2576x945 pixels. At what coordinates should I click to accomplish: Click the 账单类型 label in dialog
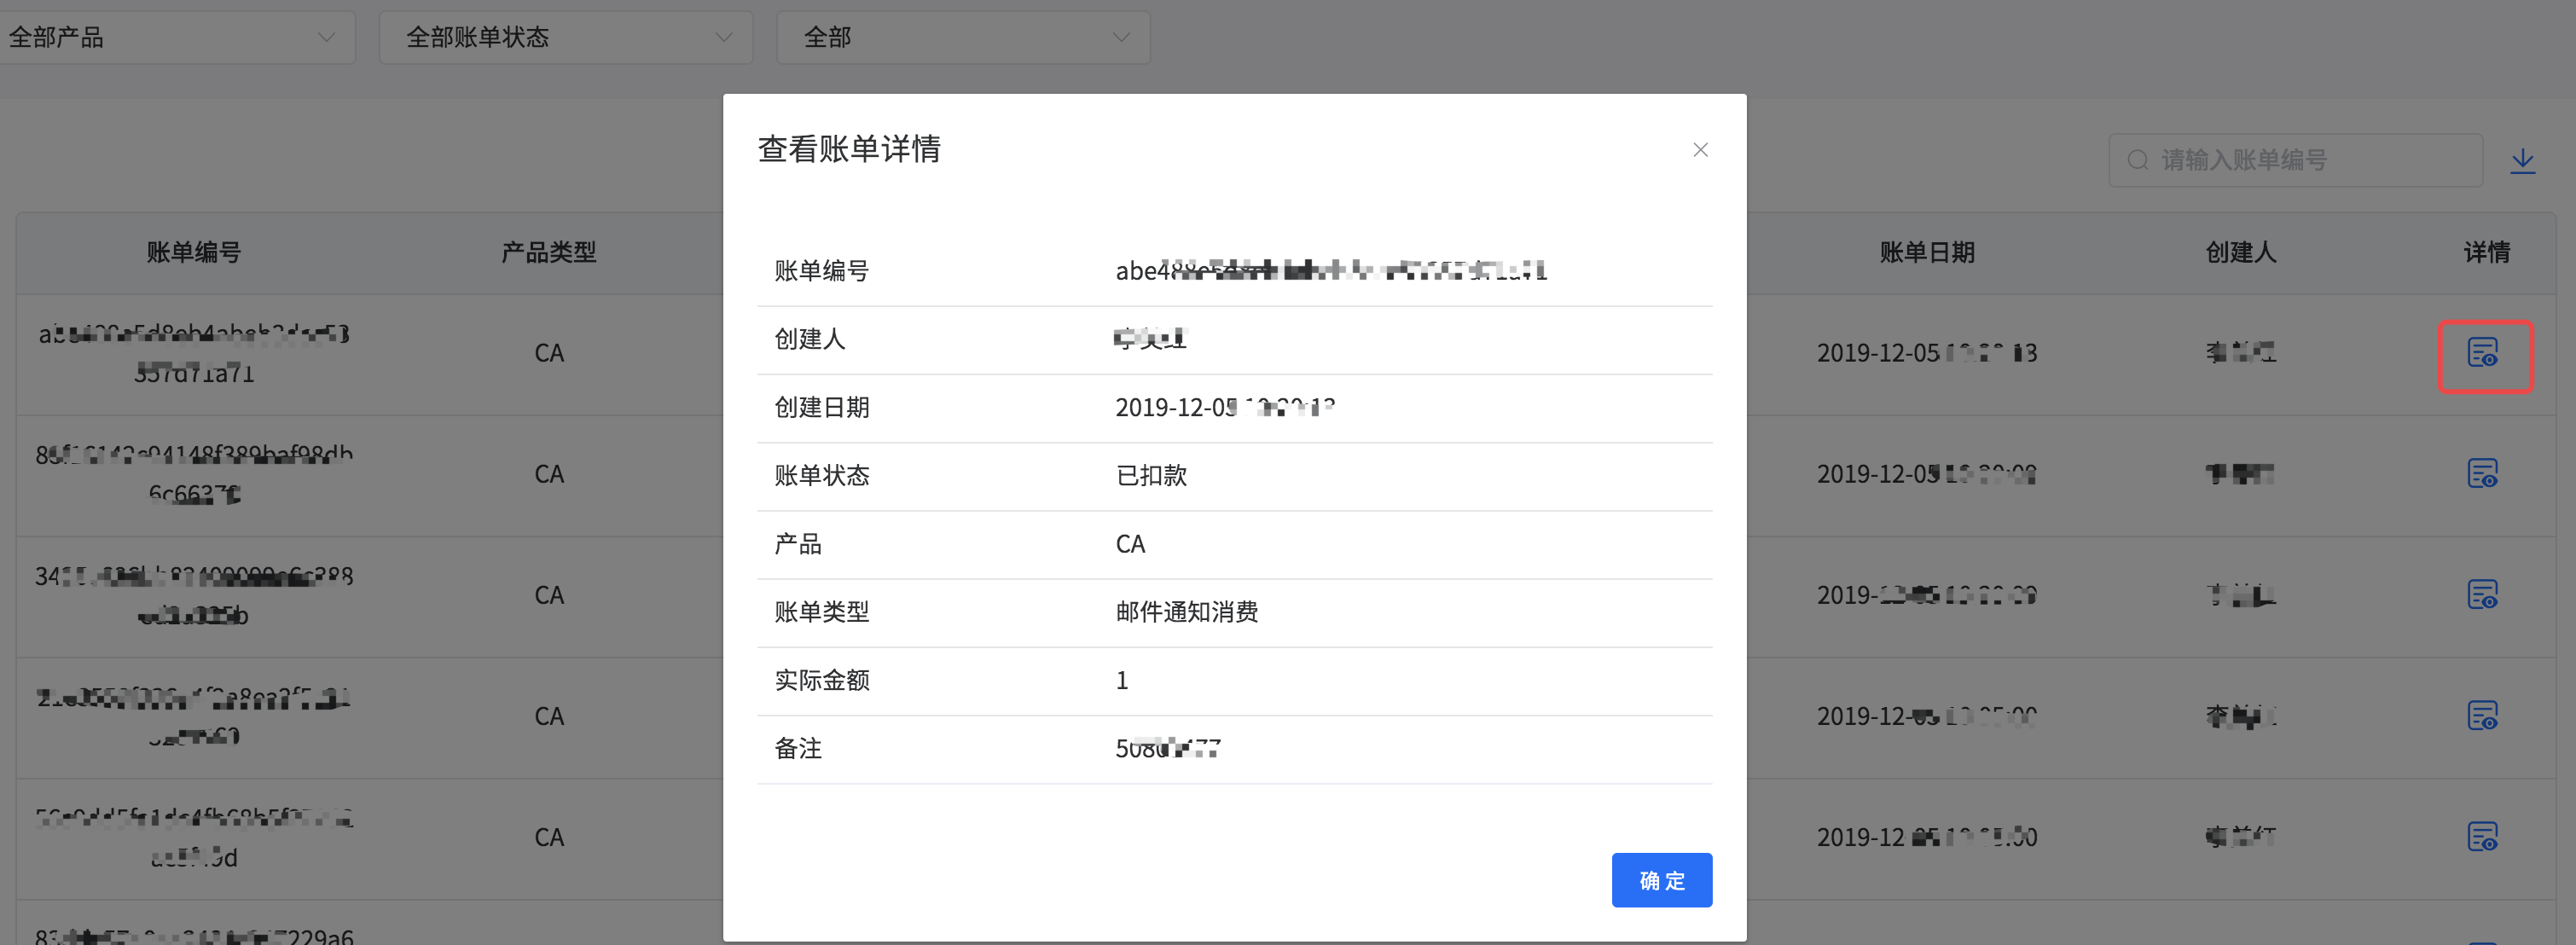[x=822, y=612]
